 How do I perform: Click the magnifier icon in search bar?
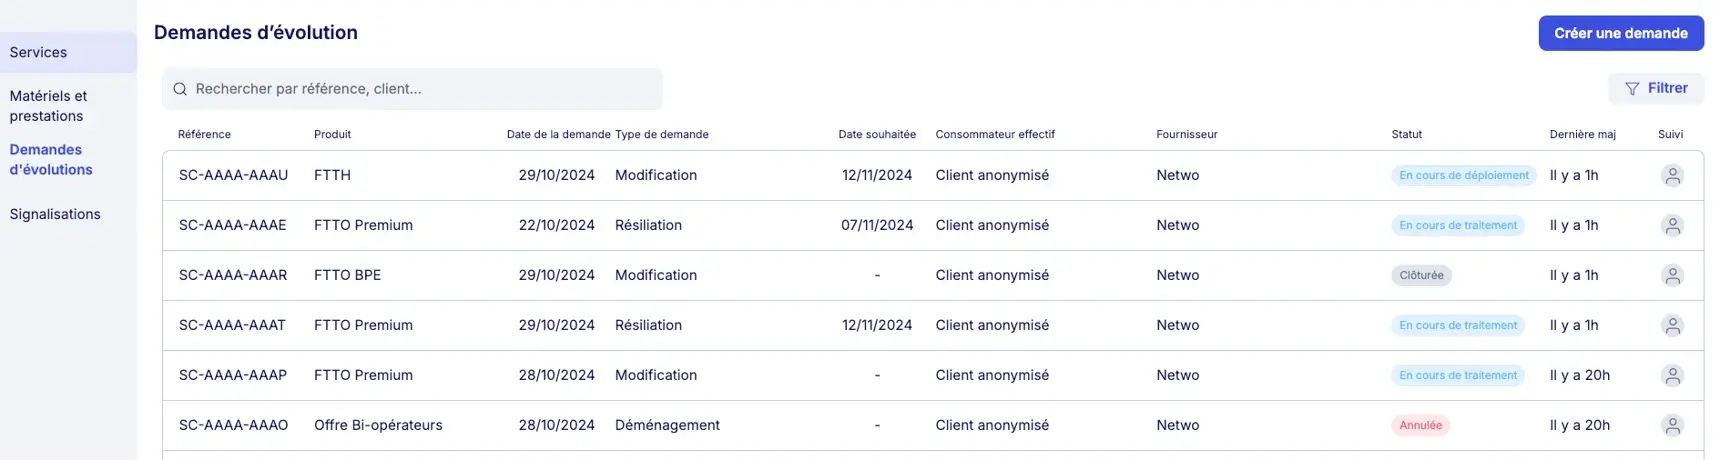pos(180,89)
